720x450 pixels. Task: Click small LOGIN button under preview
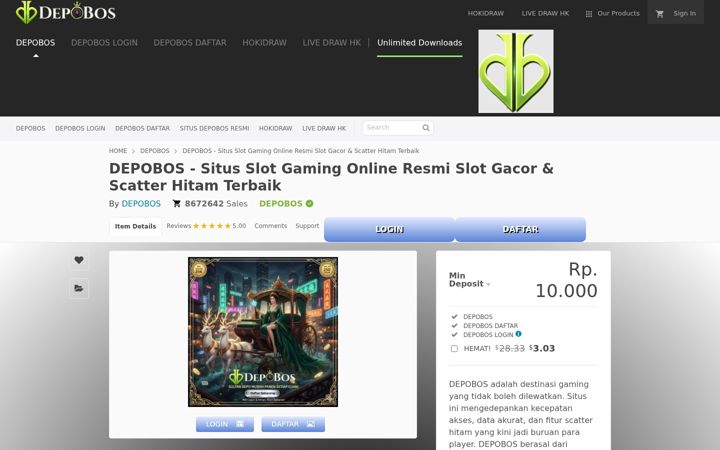tap(225, 424)
